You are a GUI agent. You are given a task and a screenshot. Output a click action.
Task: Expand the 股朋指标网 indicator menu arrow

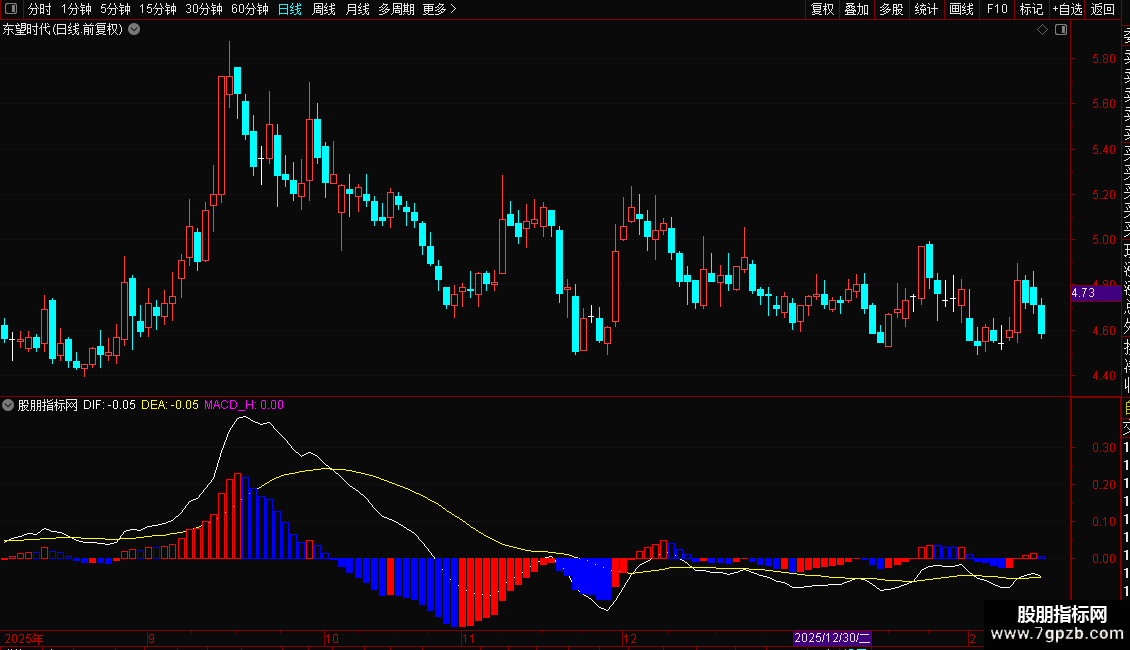8,405
